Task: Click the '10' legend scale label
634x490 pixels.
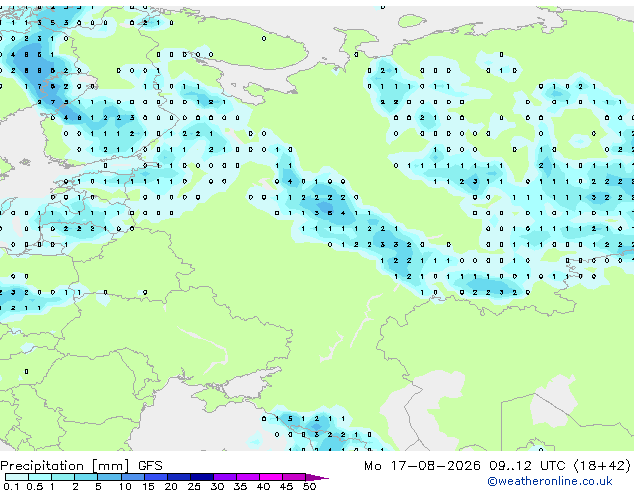Action: click(x=125, y=486)
